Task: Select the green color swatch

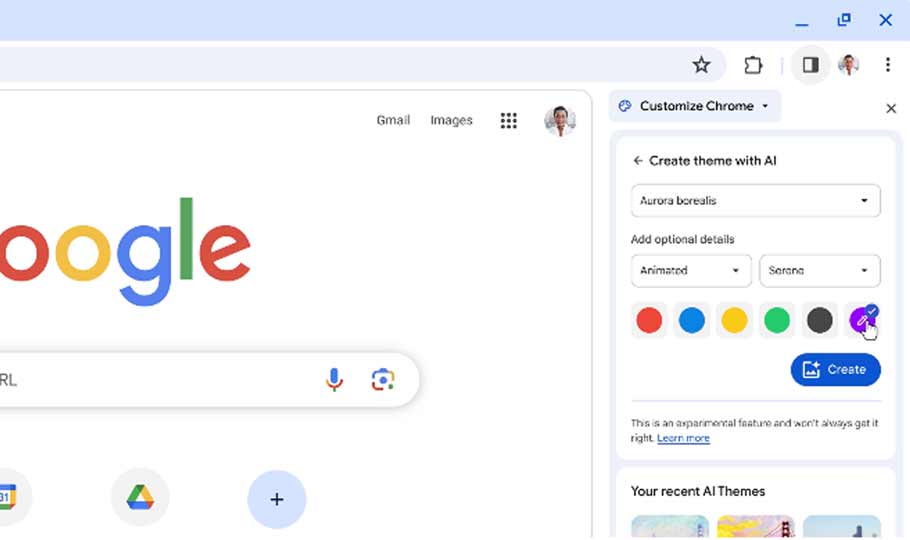Action: (777, 320)
